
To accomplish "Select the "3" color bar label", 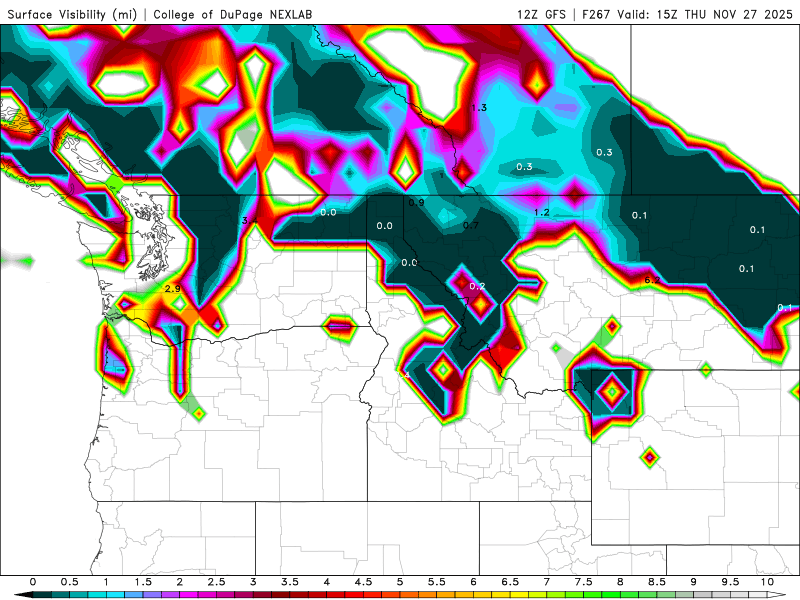I will [253, 582].
